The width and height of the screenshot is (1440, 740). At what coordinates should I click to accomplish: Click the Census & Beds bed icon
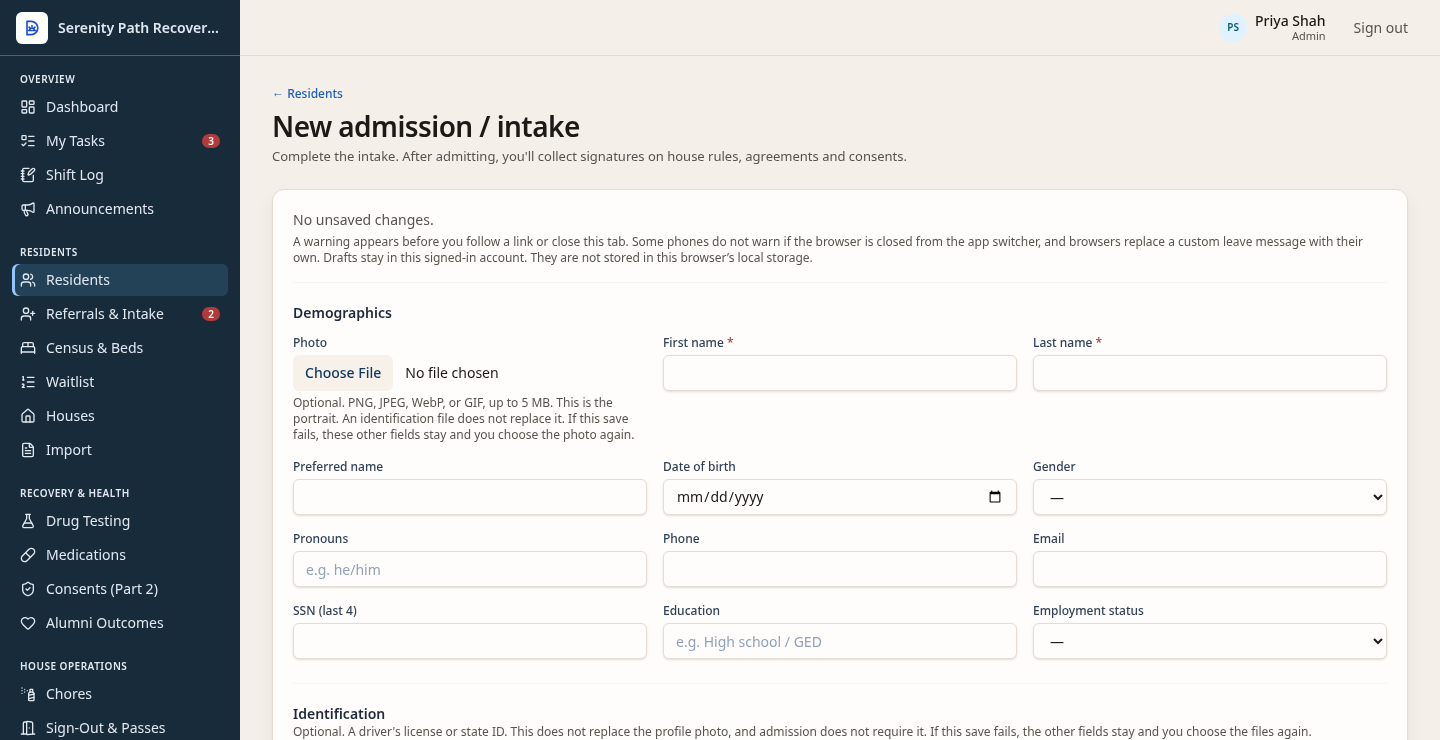coord(28,348)
